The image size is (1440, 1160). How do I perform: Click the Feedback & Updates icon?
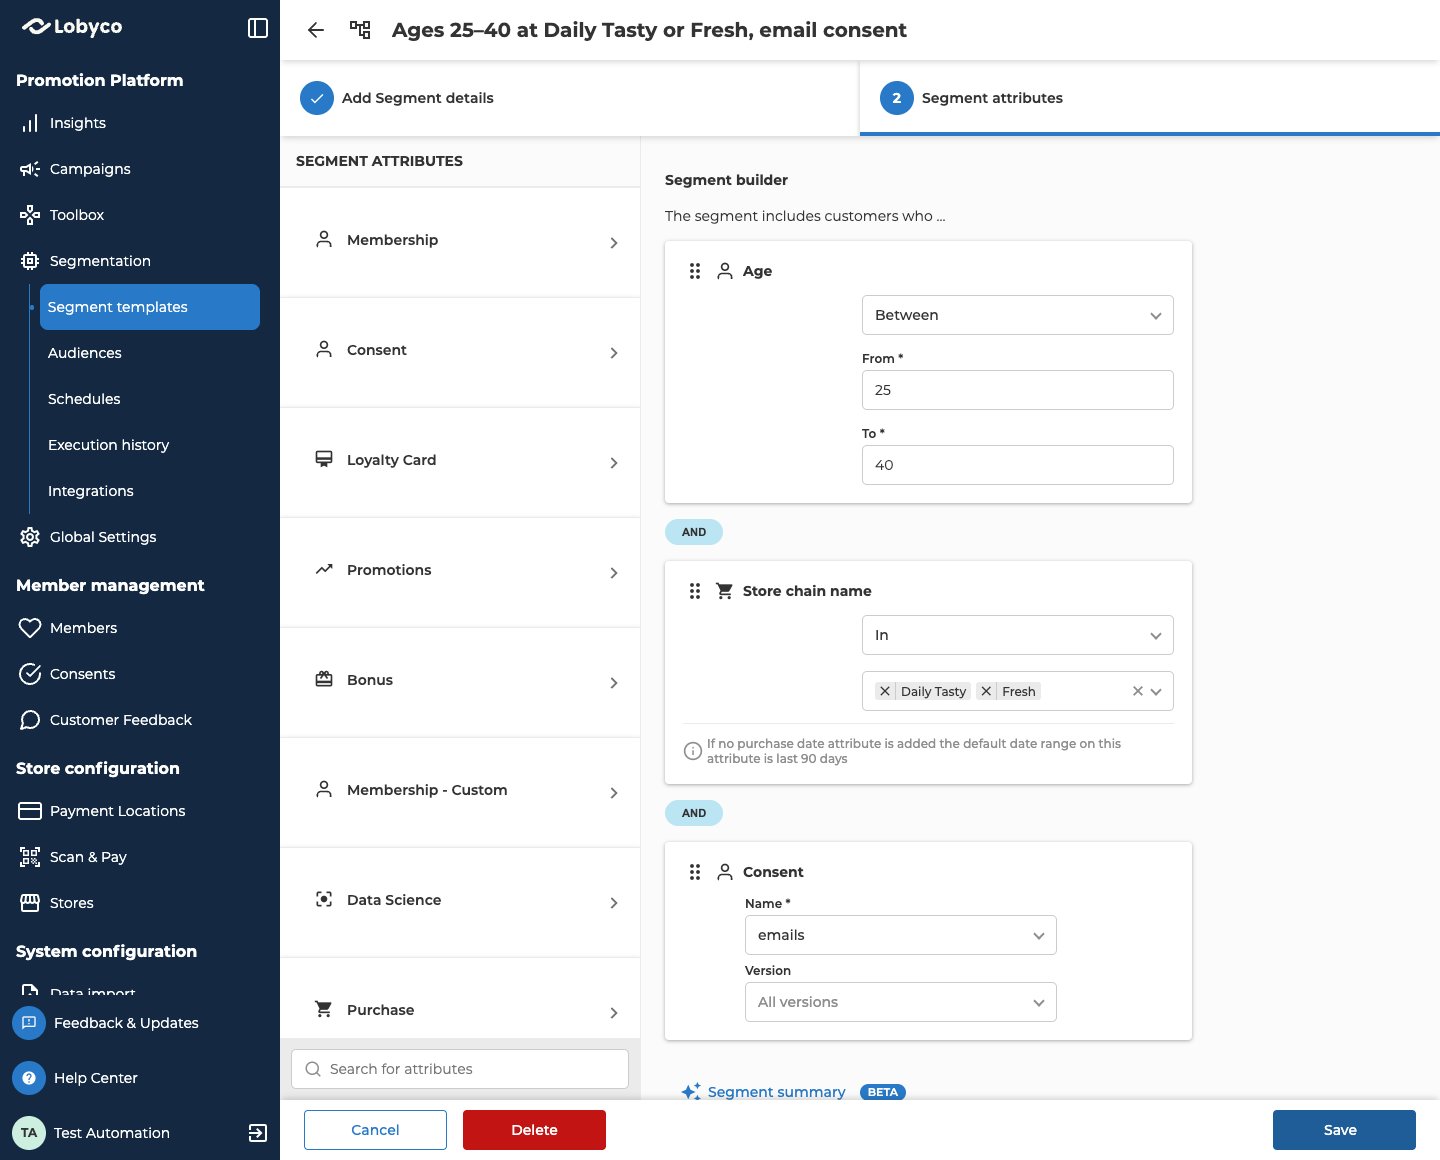click(29, 1023)
